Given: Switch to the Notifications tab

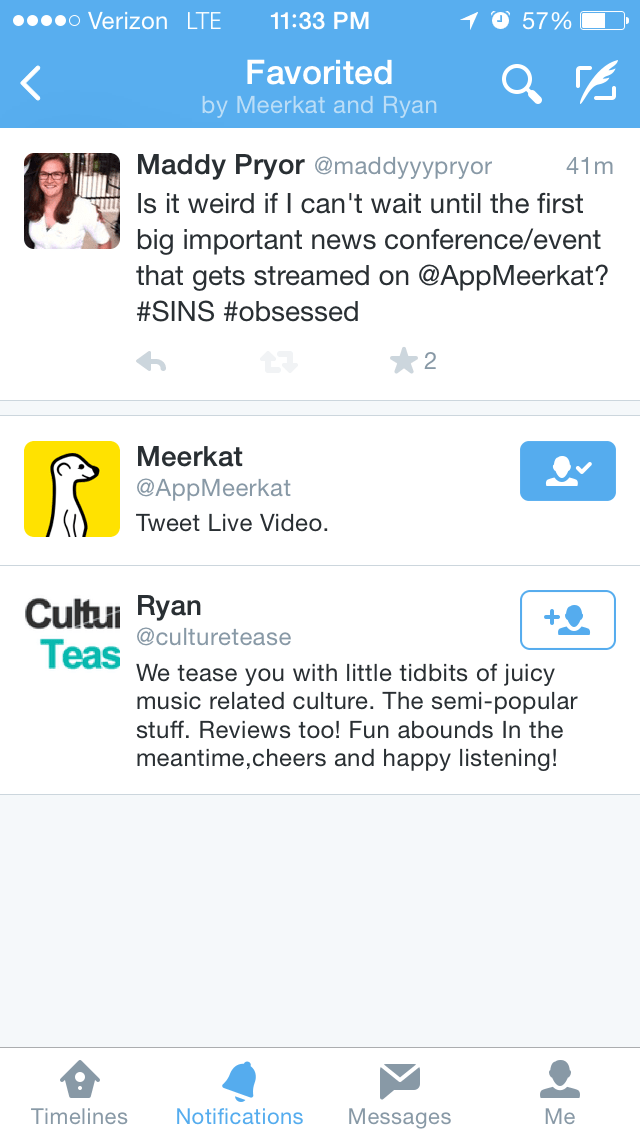Looking at the screenshot, I should [239, 1093].
